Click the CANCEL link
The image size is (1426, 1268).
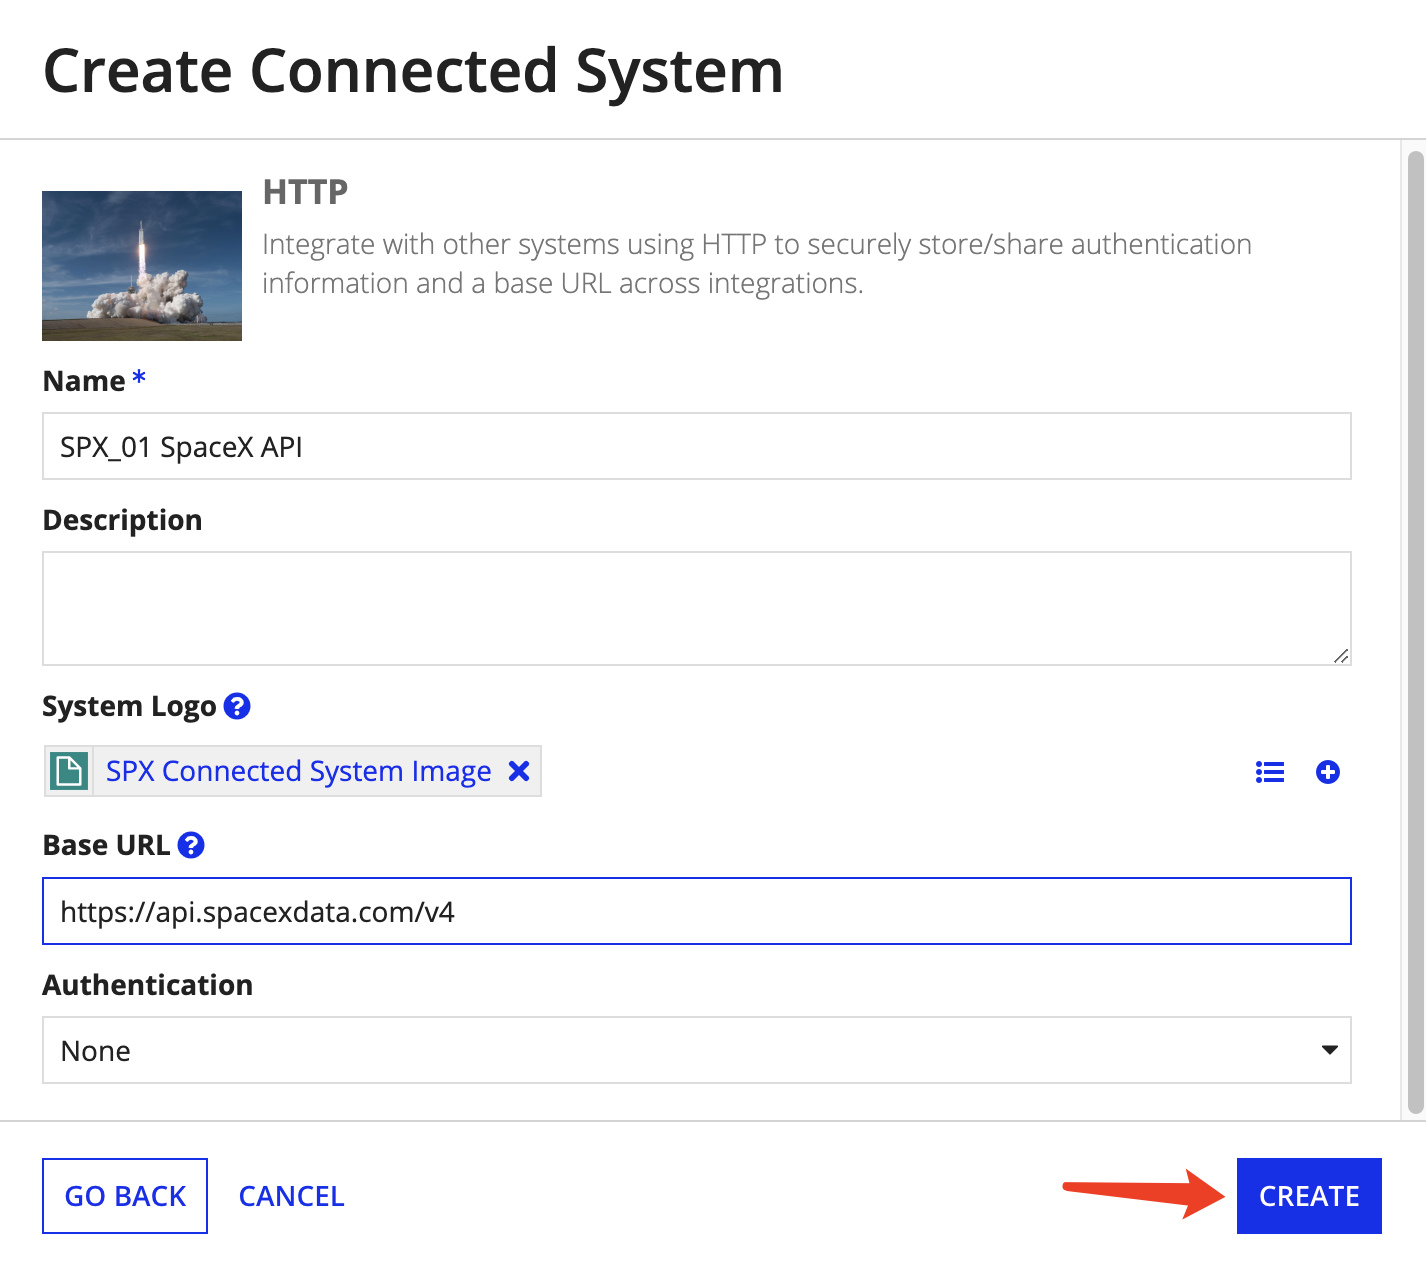coord(291,1196)
